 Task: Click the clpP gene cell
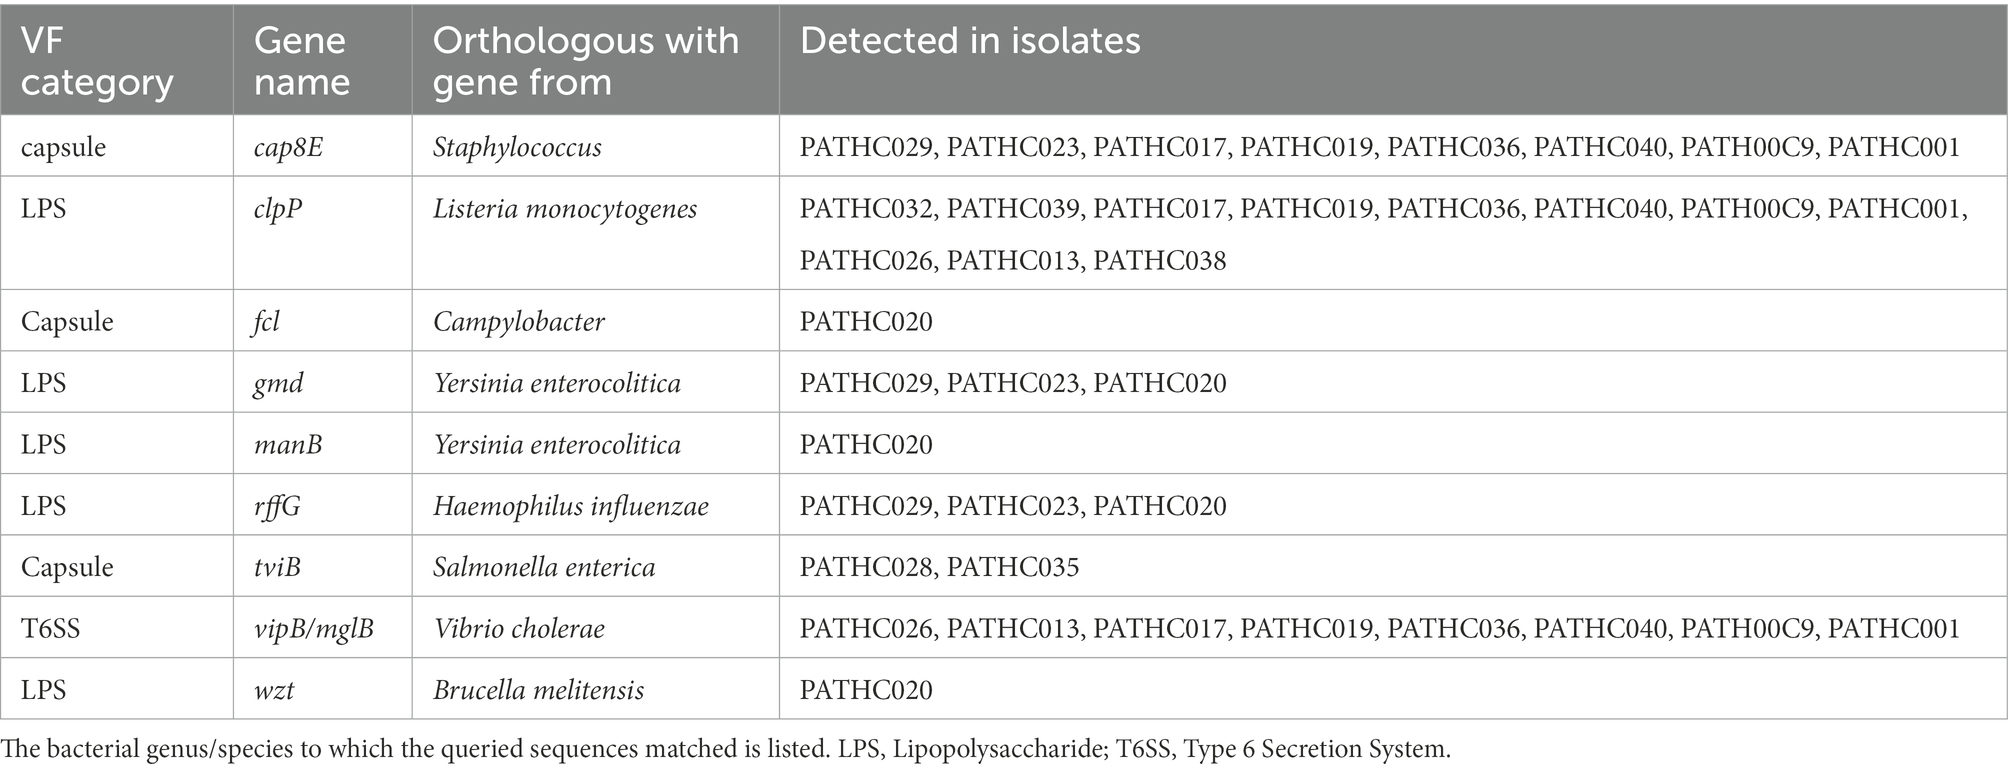[278, 210]
